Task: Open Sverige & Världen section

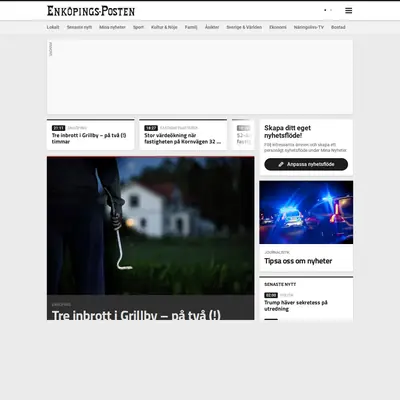Action: [x=244, y=27]
